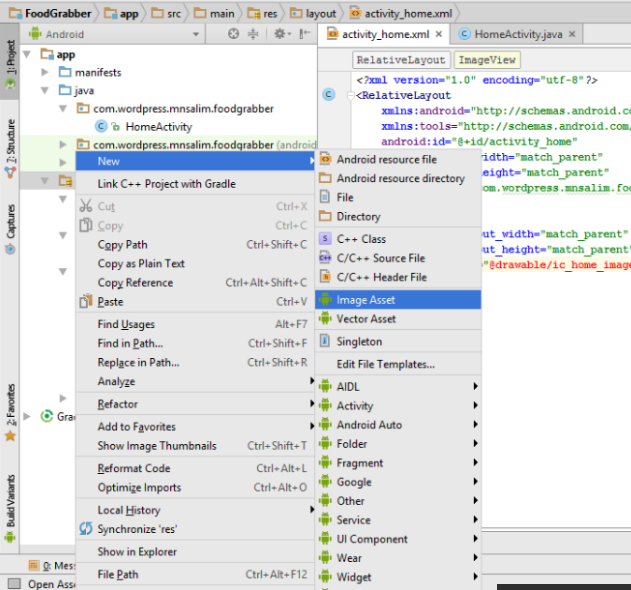Open the 0: Messages bottom tool tab
This screenshot has height=590, width=631.
pos(52,566)
